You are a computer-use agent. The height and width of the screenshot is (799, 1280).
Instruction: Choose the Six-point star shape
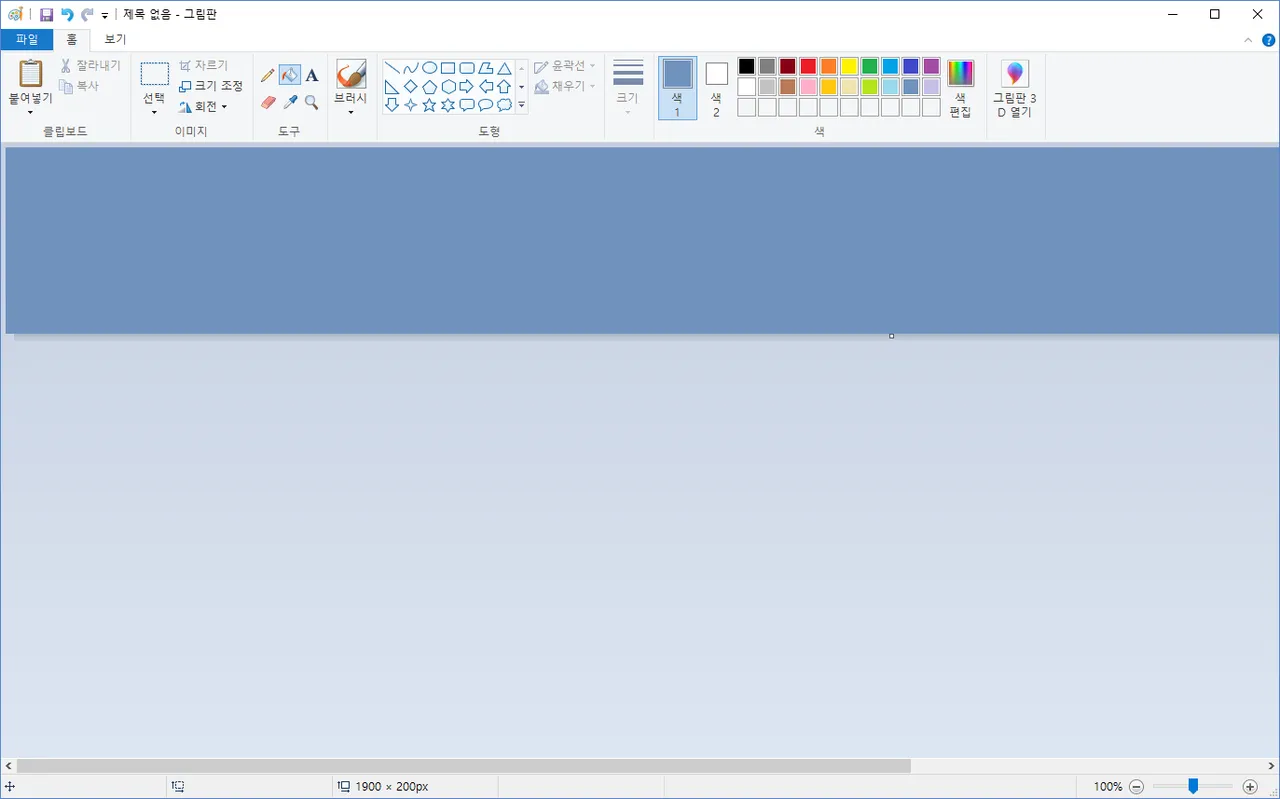point(448,105)
